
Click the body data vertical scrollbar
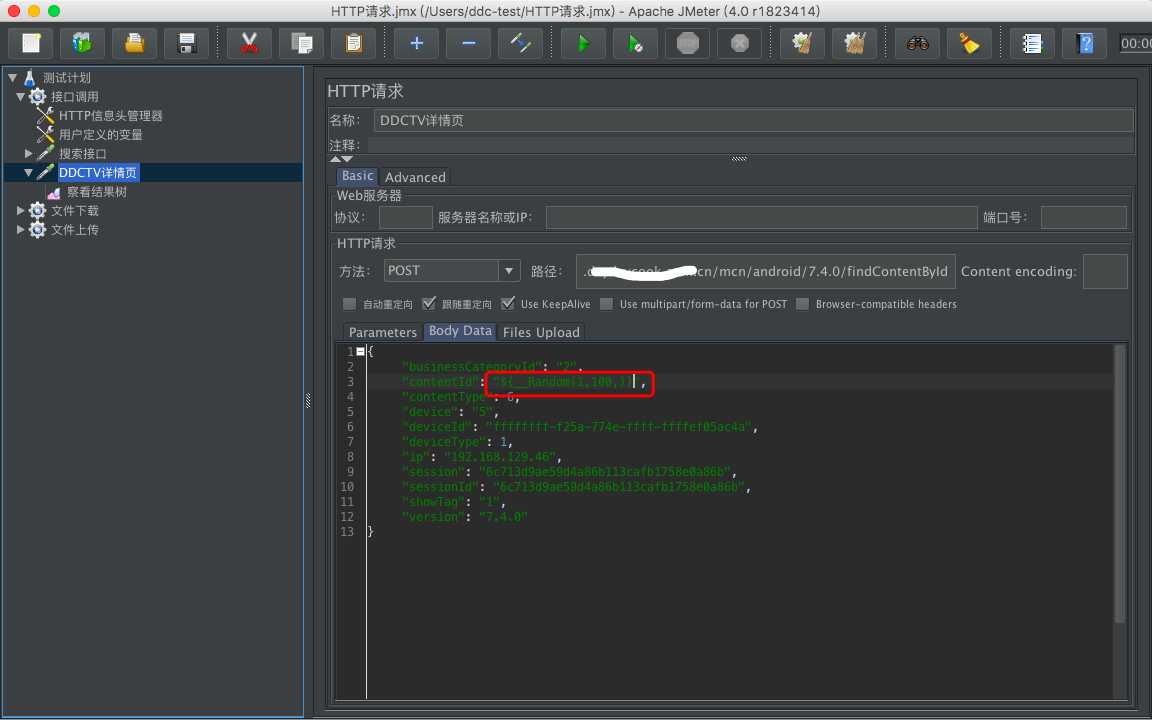[x=1120, y=483]
